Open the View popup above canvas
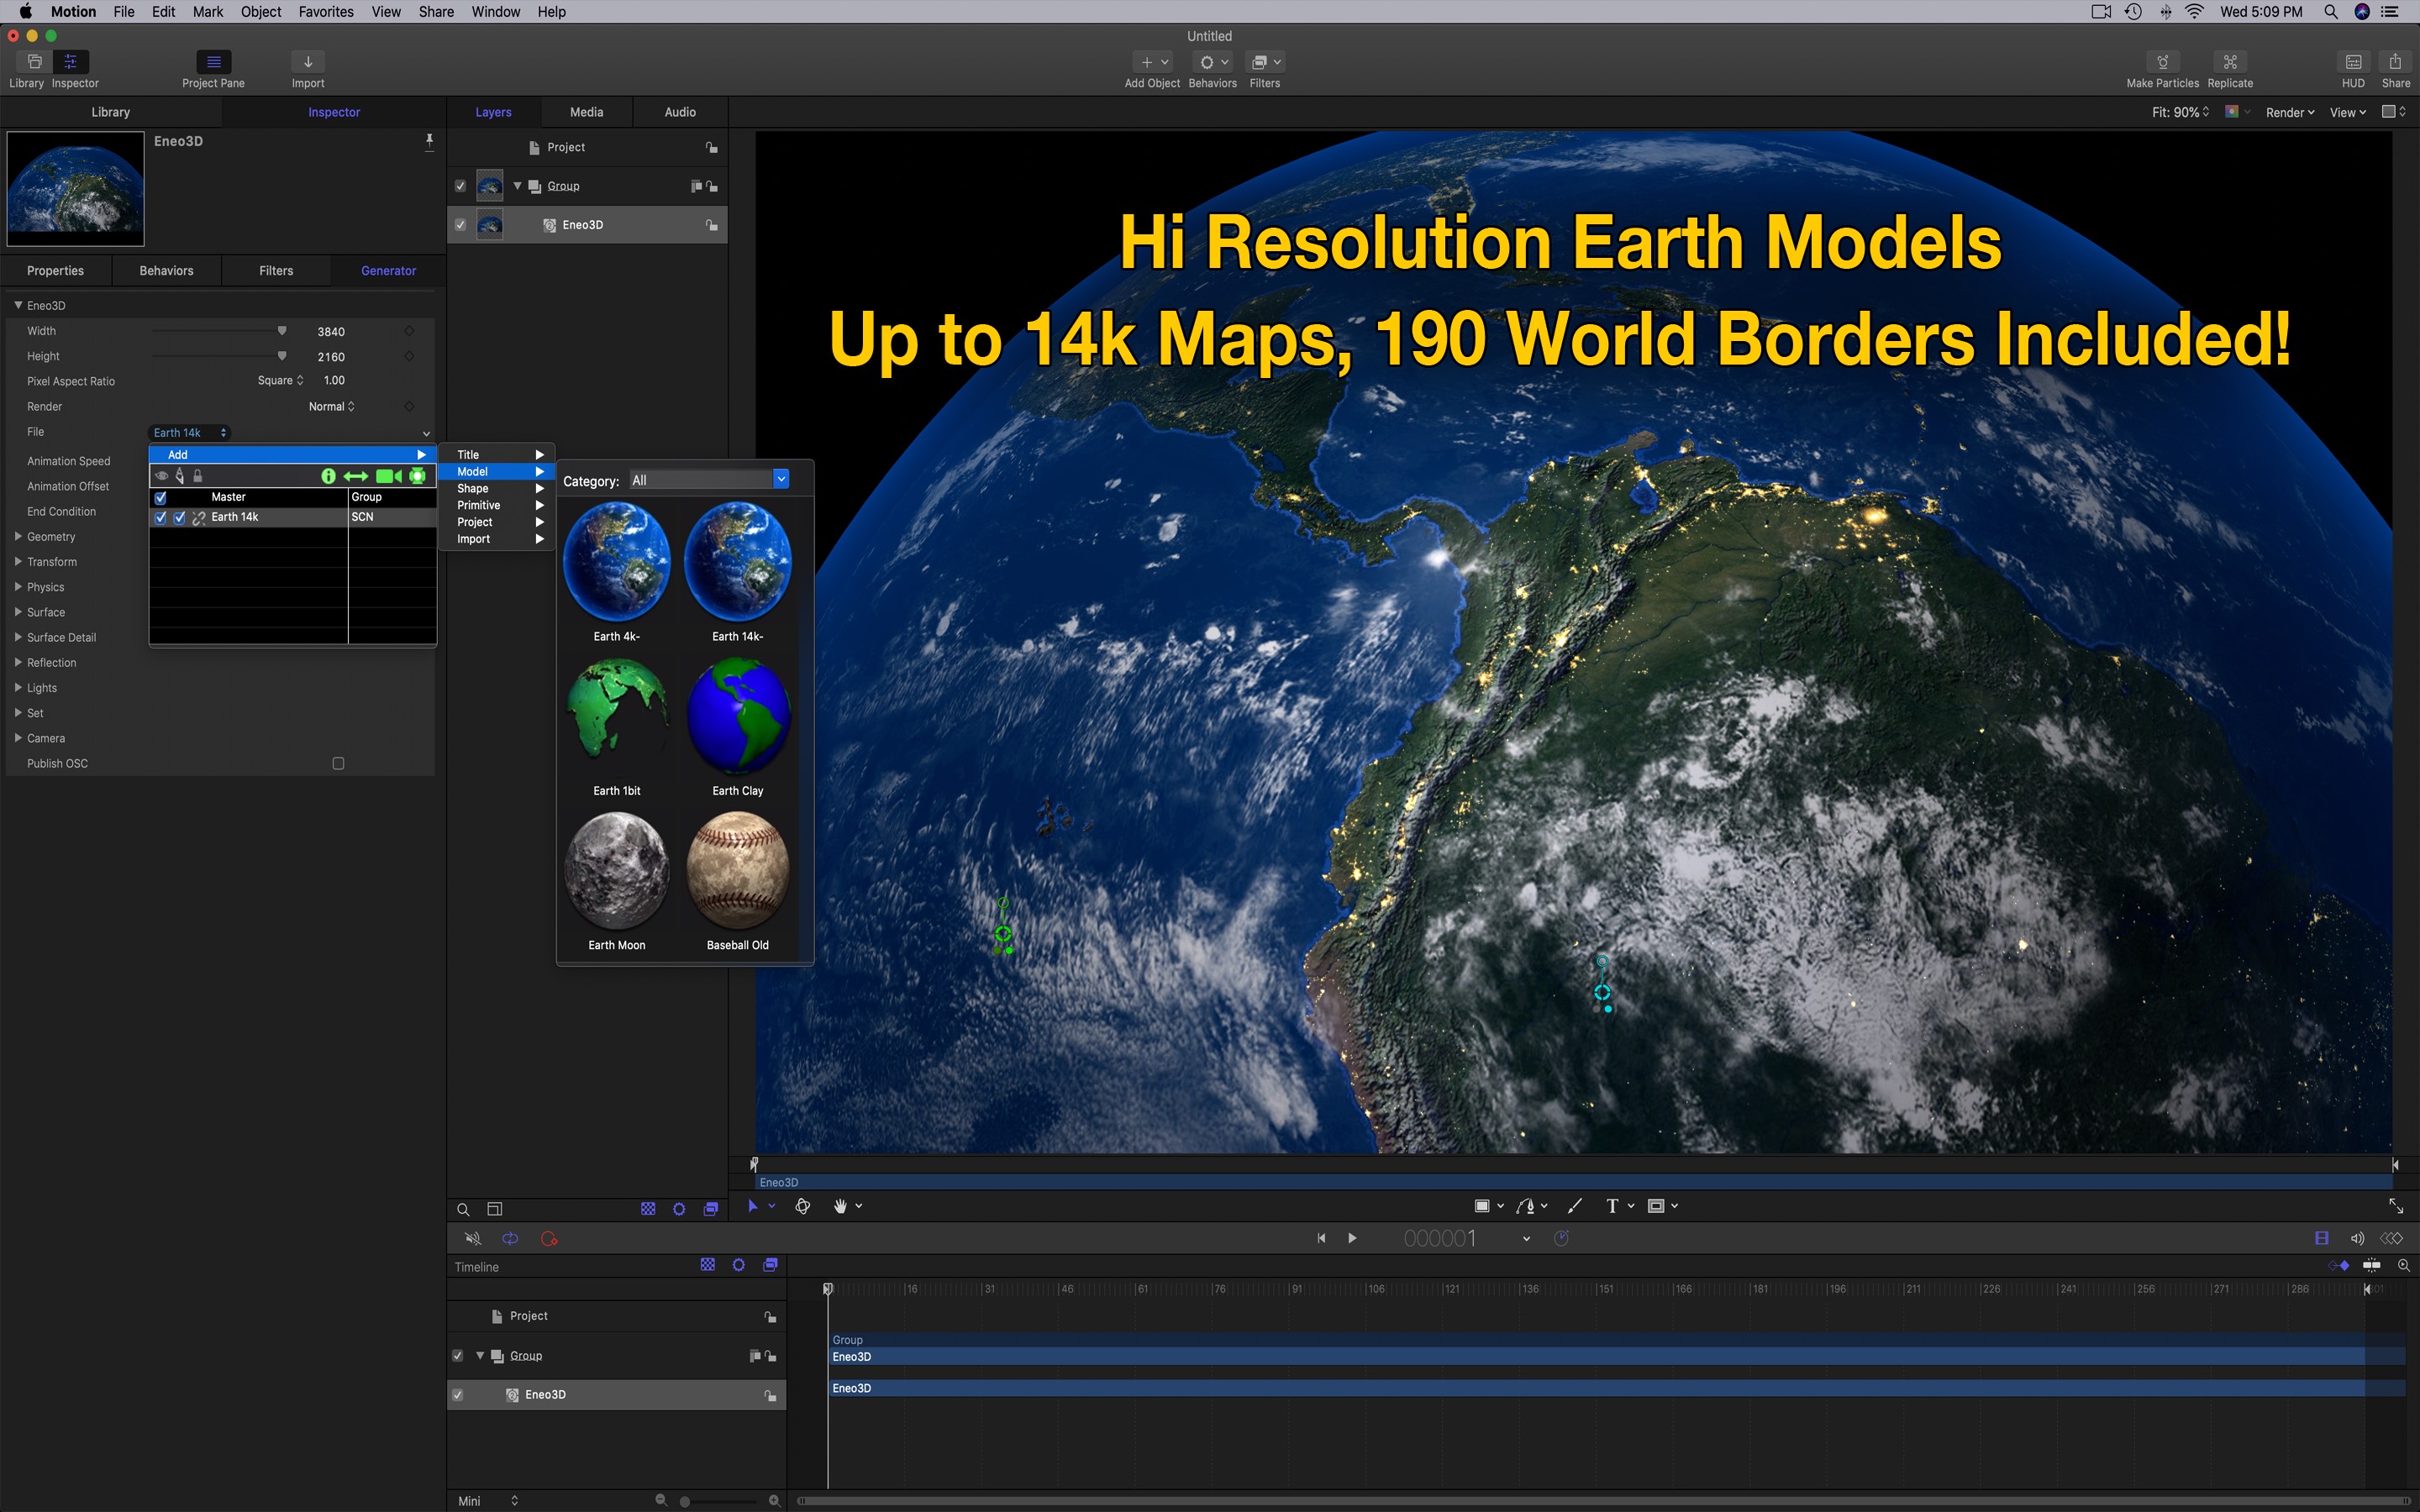The width and height of the screenshot is (2420, 1512). [2347, 112]
